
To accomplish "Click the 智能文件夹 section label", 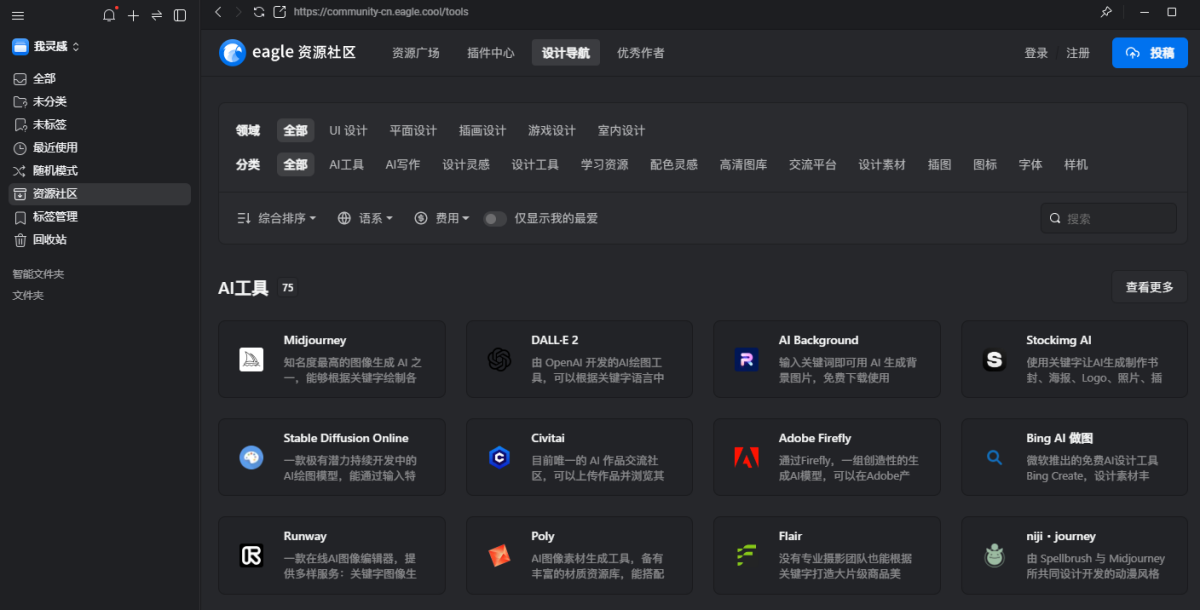I will pos(38,274).
